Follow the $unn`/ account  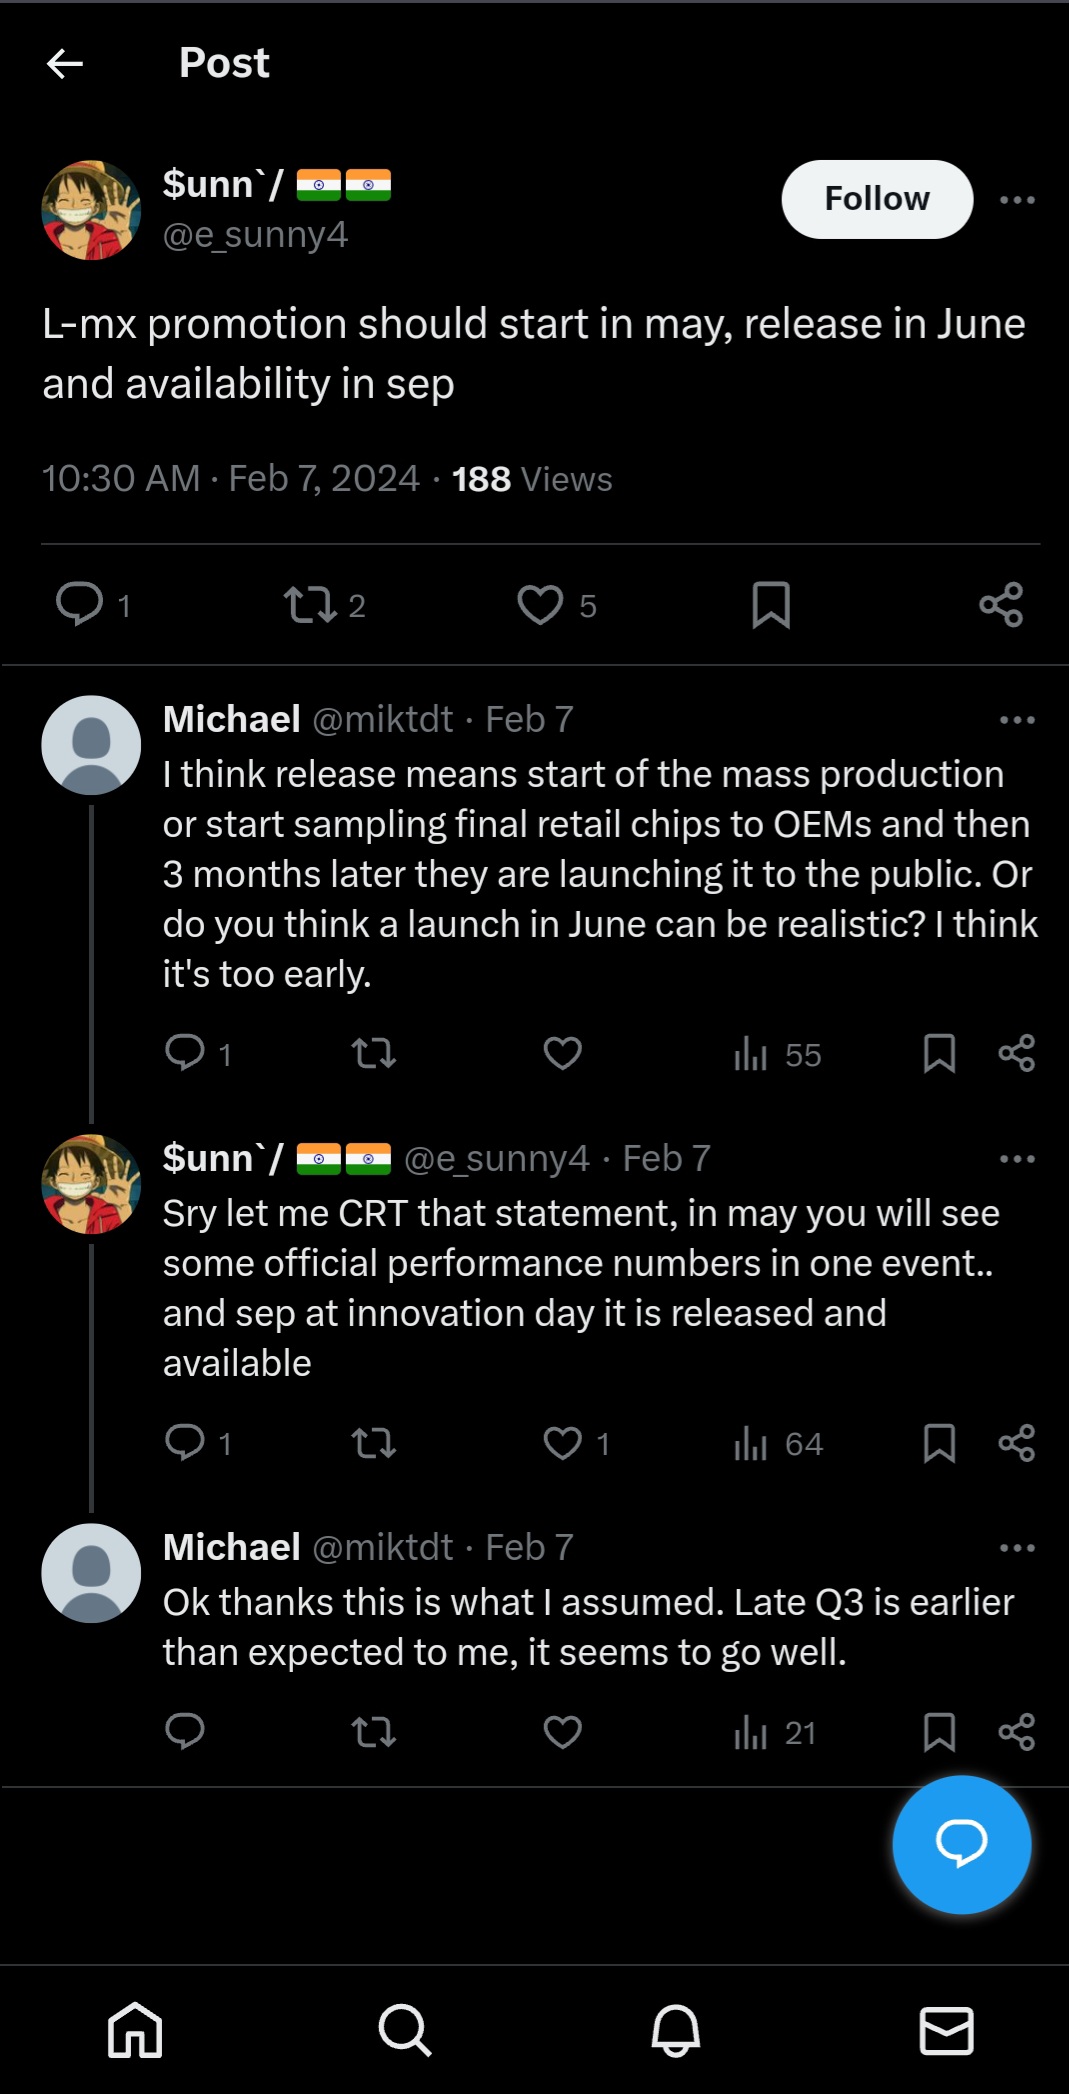coord(876,199)
